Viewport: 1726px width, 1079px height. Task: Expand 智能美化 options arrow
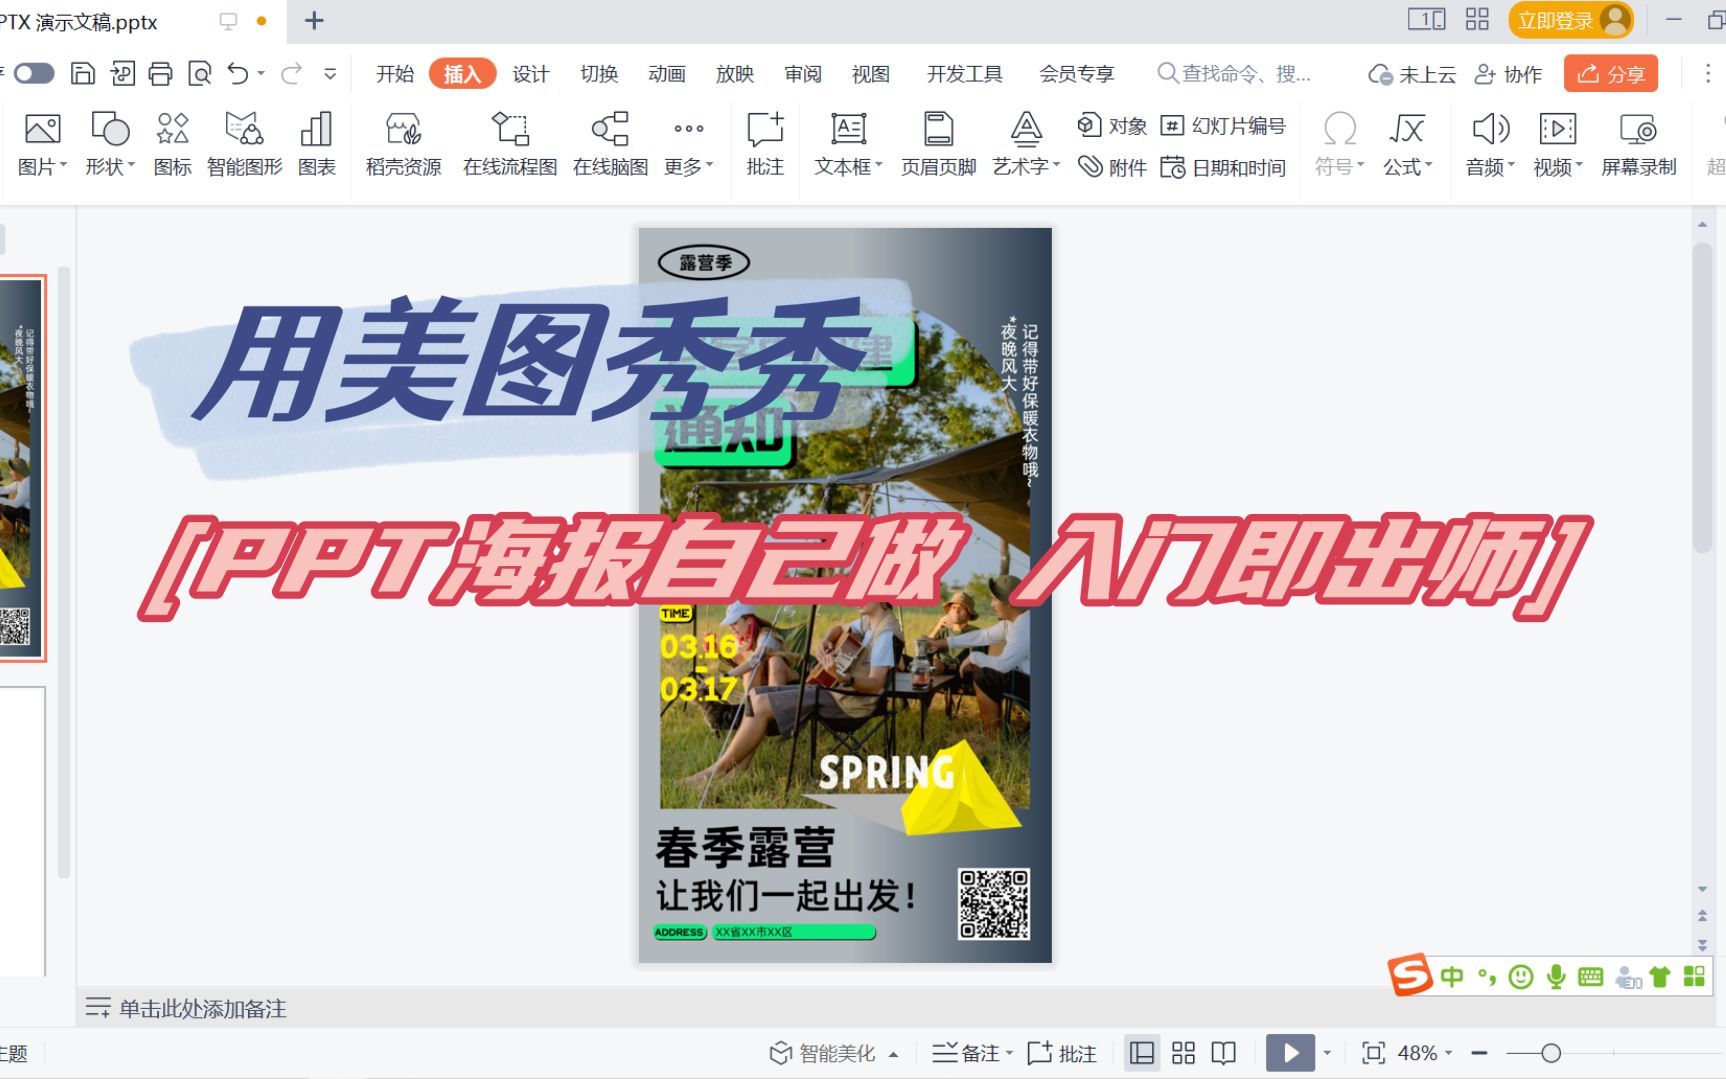click(x=893, y=1054)
